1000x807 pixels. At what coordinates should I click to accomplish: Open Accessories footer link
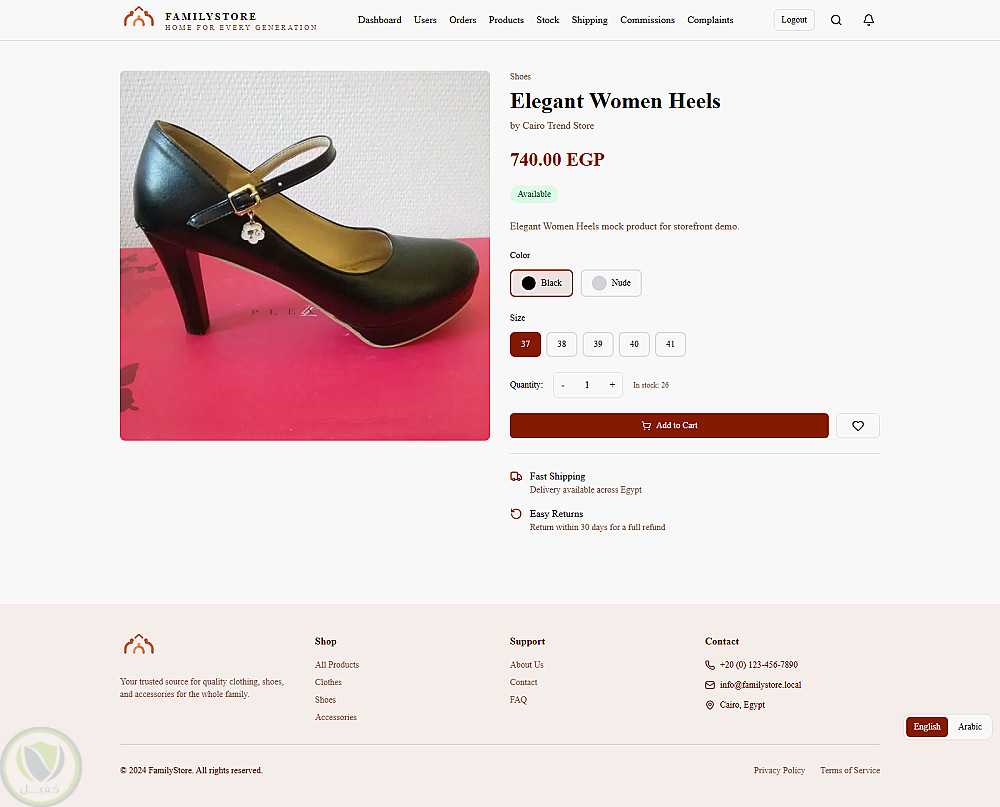(335, 717)
